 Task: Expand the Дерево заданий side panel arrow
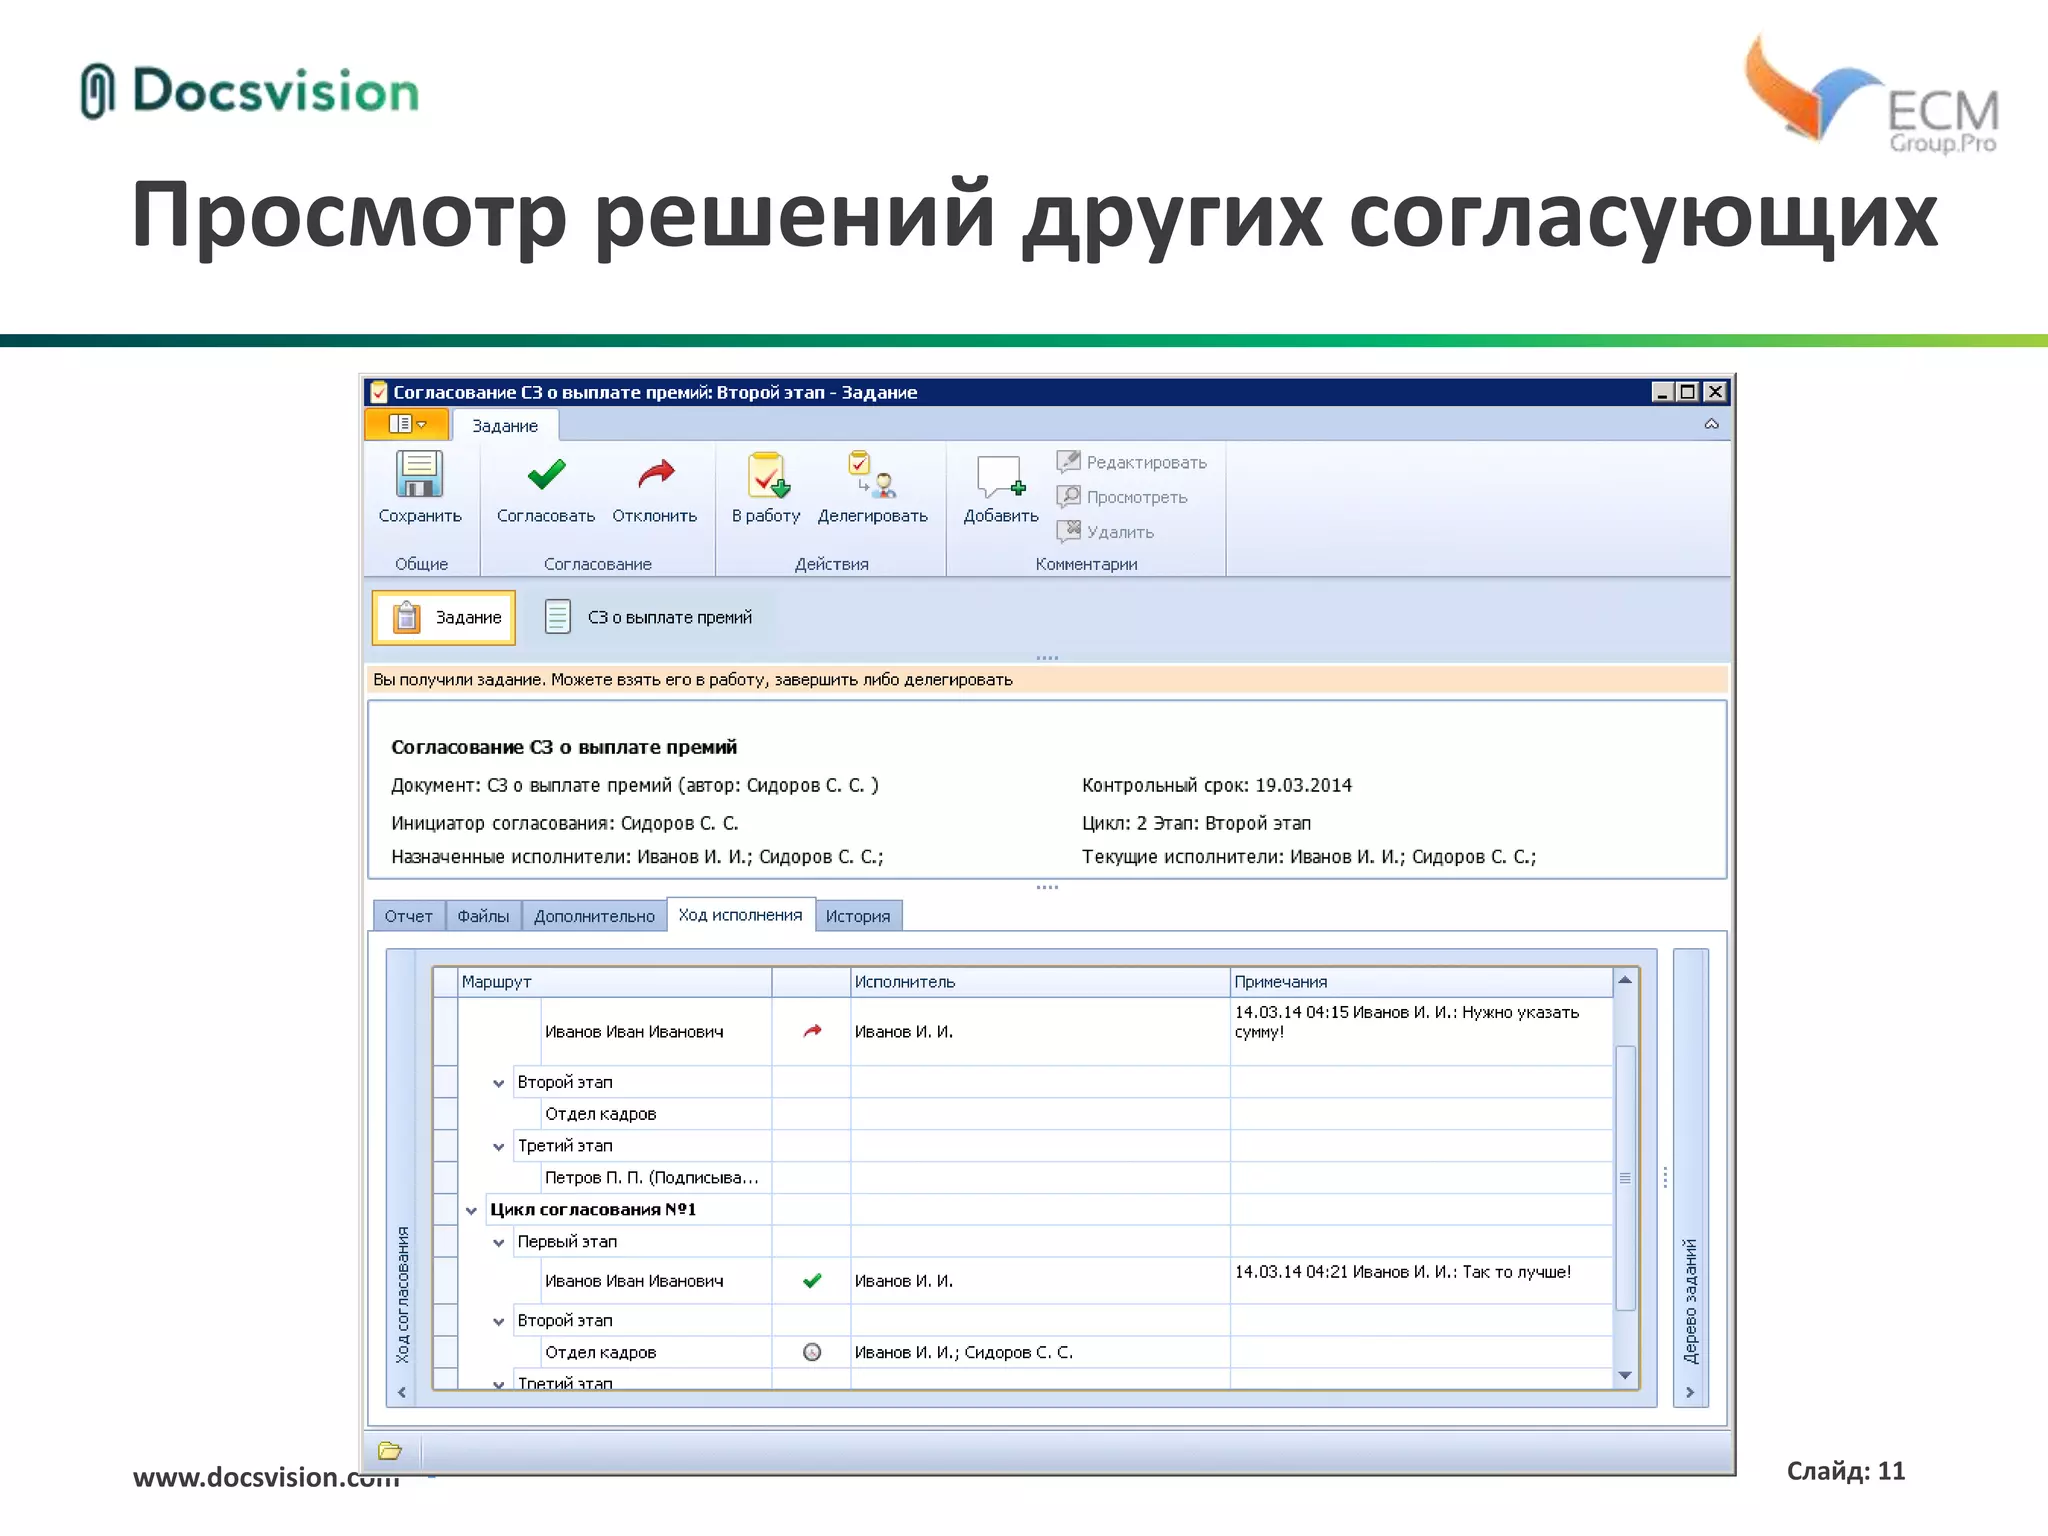pos(1690,1392)
